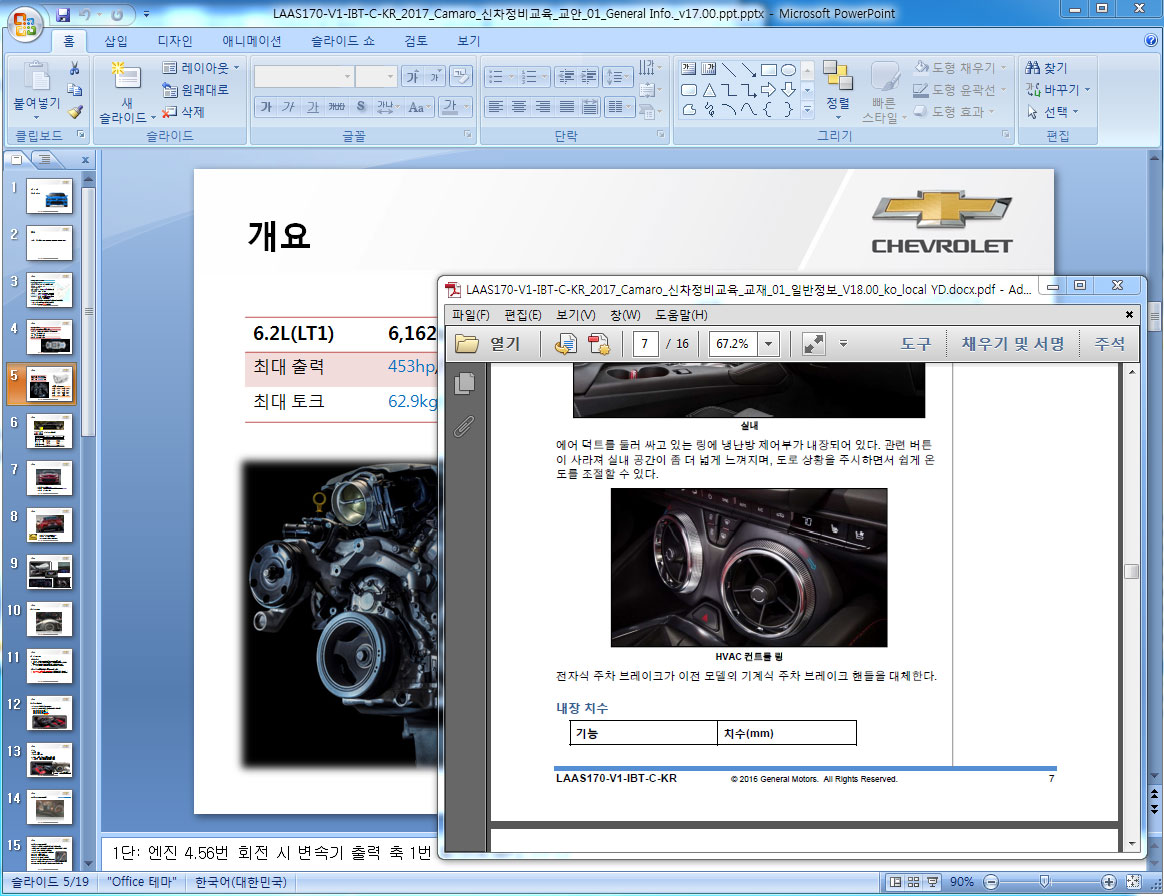This screenshot has width=1164, height=896.
Task: Select slide 8 thumbnail in the slide panel
Action: [x=50, y=525]
